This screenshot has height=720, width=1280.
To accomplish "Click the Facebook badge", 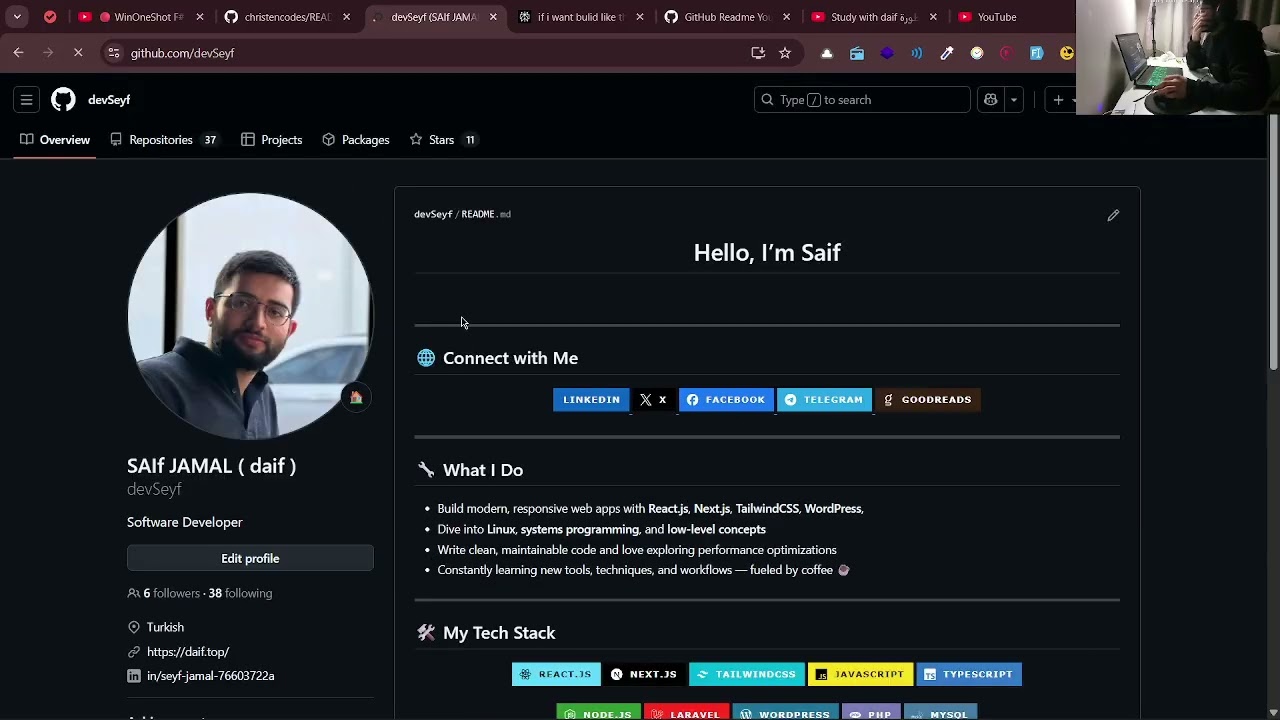I will (726, 400).
